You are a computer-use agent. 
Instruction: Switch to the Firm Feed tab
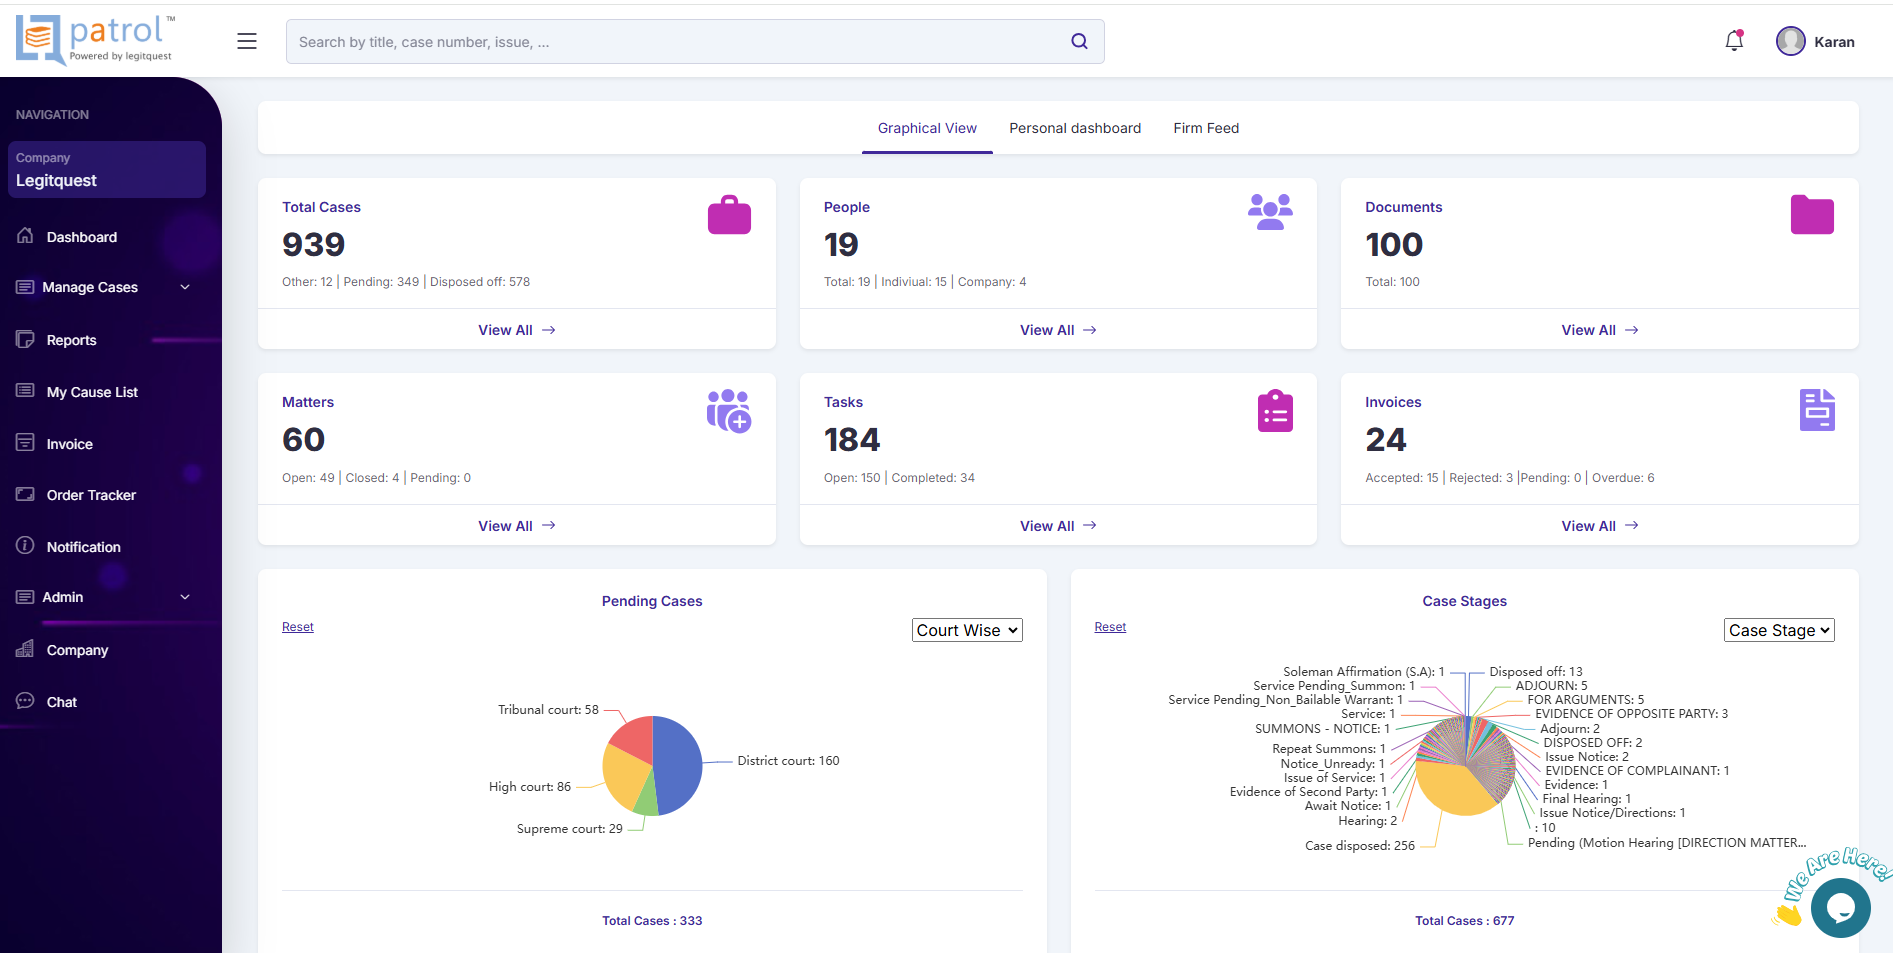tap(1205, 128)
